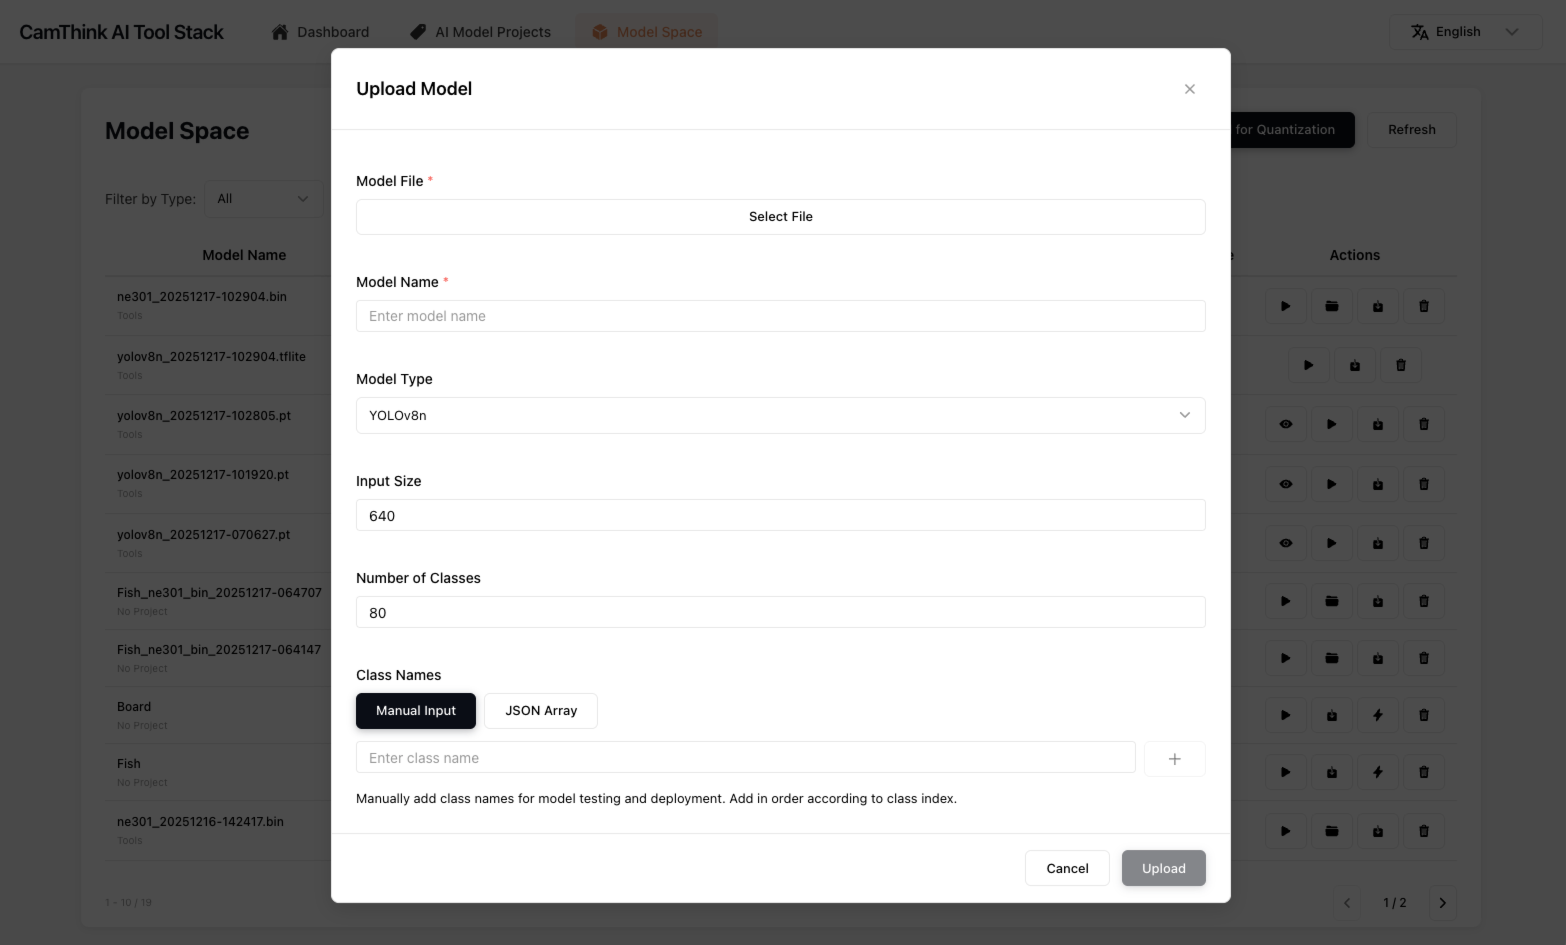
Task: Click inside the Enter model name field
Action: [781, 316]
